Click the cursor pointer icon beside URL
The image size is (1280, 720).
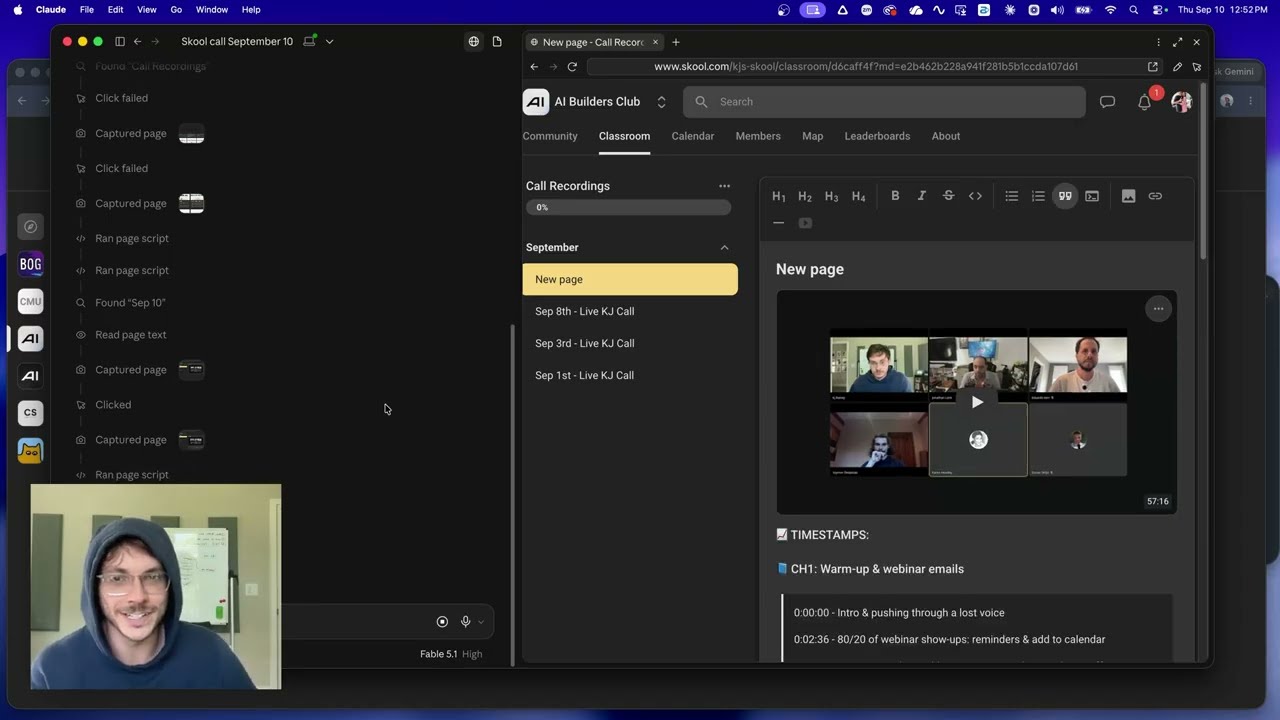click(x=1197, y=67)
